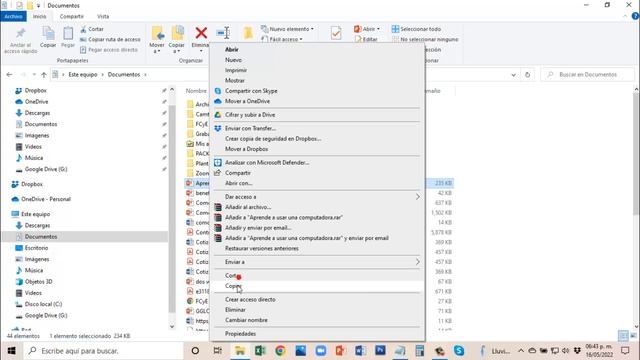Click the Nombre column header
The image size is (640, 360).
(196, 91)
